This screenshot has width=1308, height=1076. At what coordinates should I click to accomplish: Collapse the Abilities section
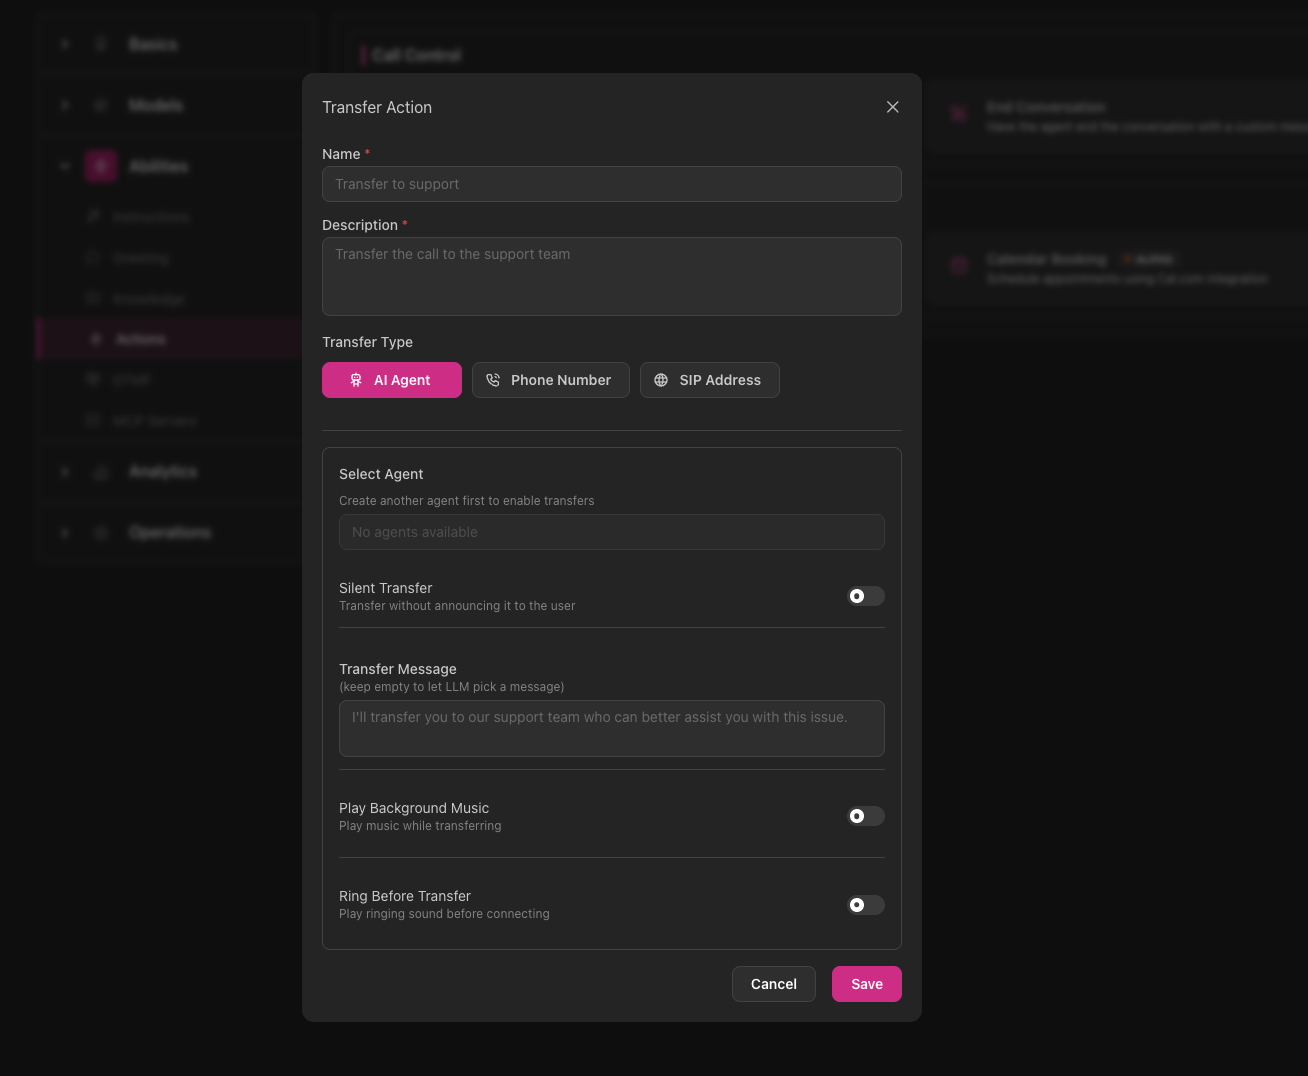click(x=65, y=166)
